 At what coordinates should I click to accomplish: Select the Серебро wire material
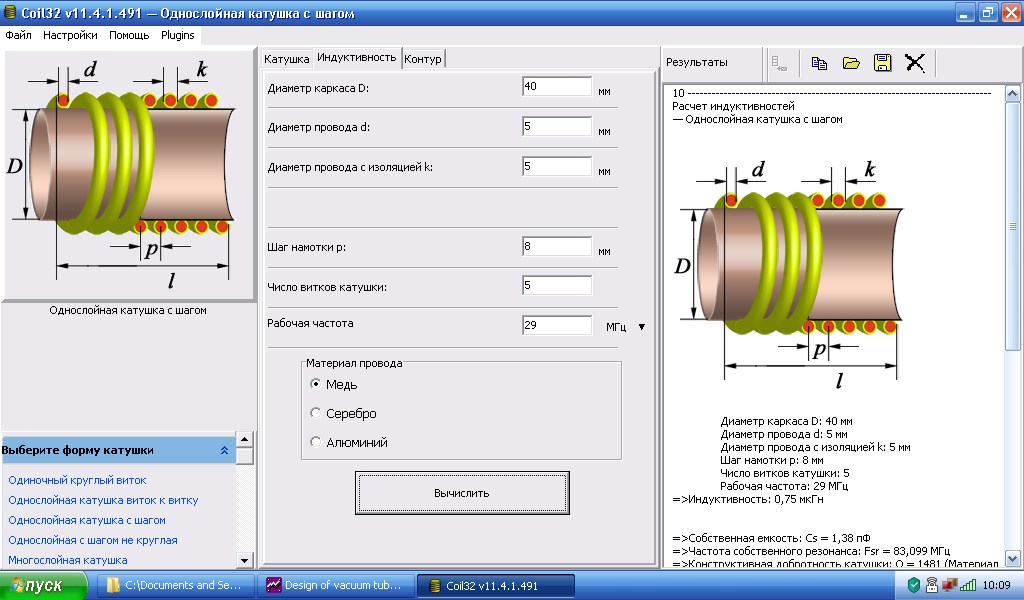pyautogui.click(x=316, y=413)
